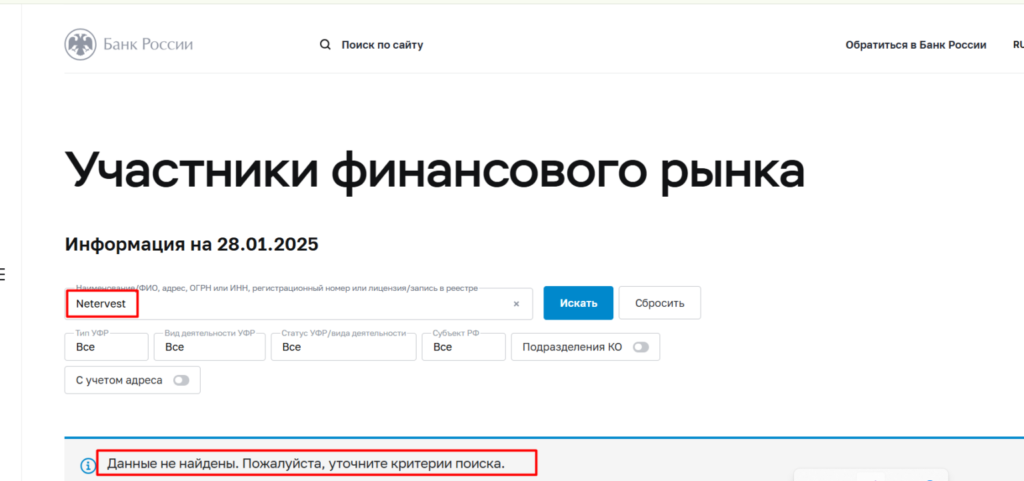Expand the Вид деятельности УФР dropdown
This screenshot has height=481, width=1024.
(210, 347)
